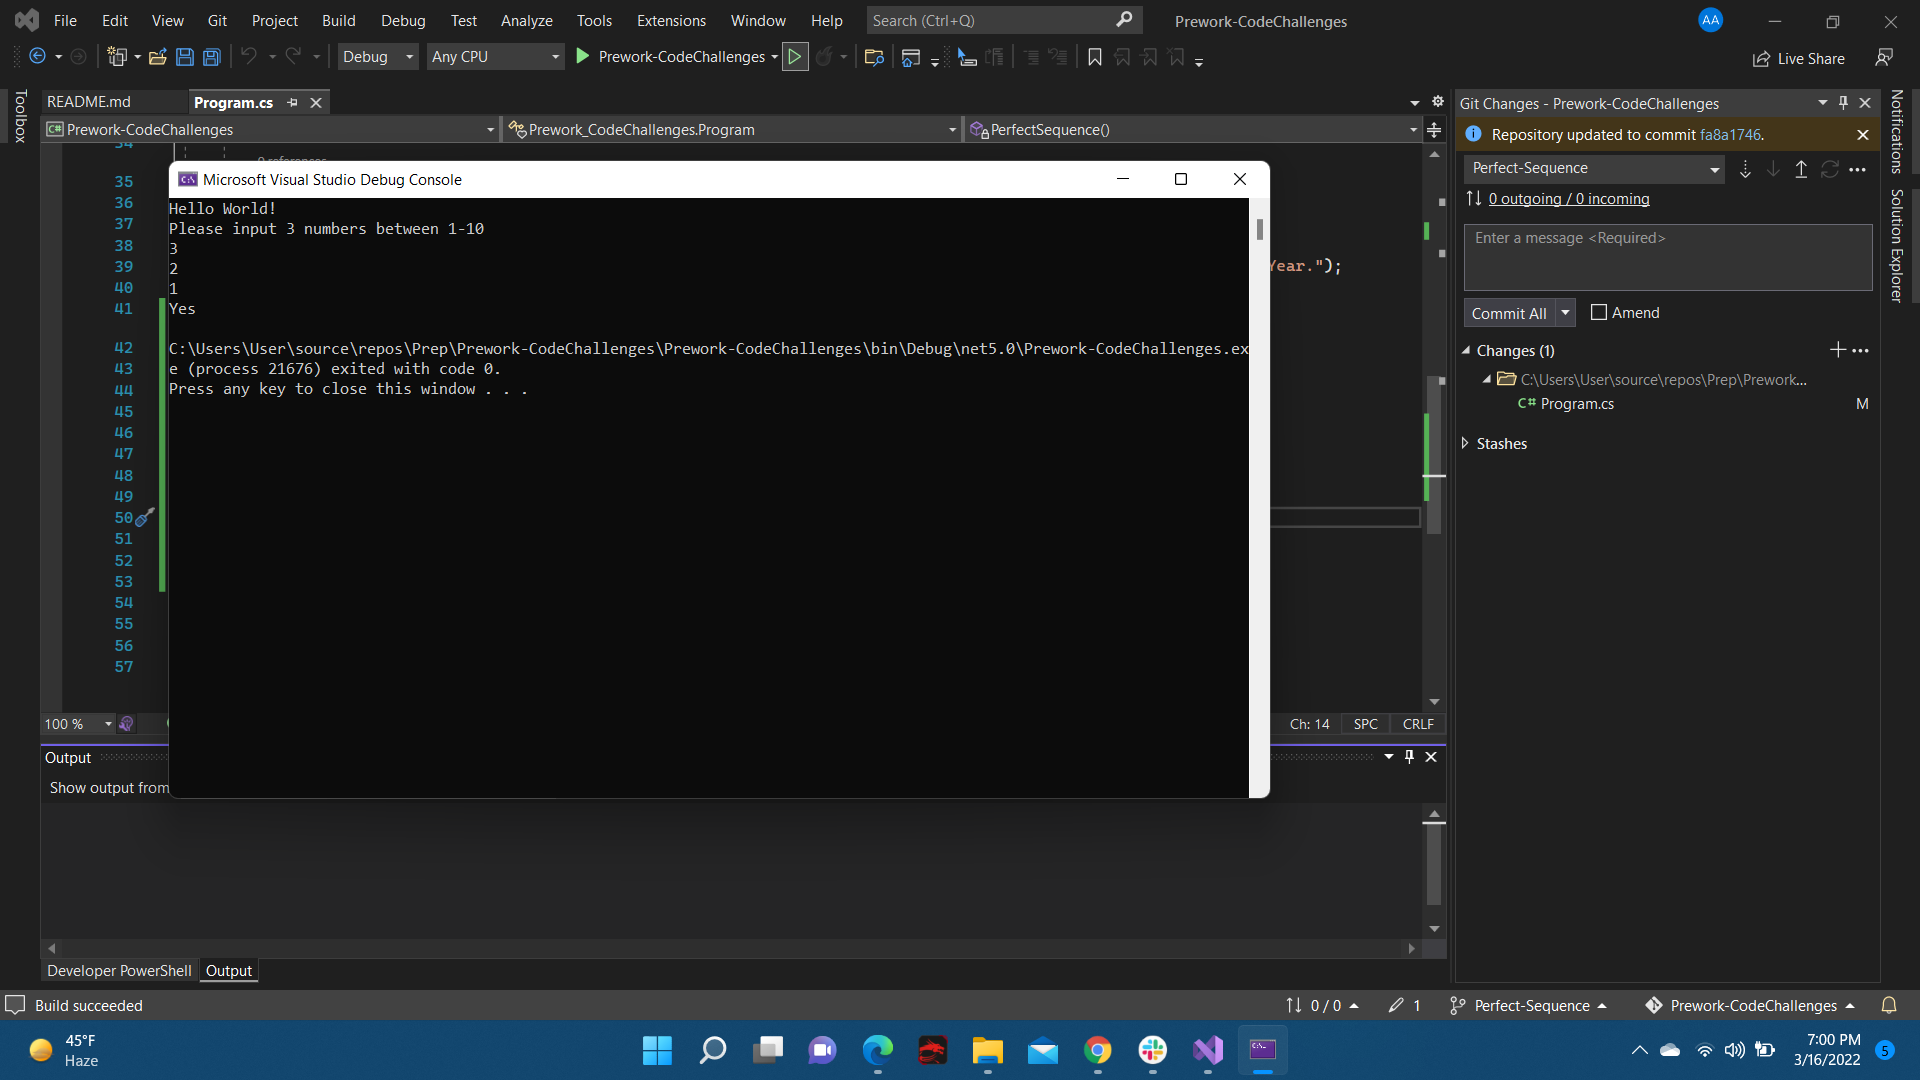Enable the Amend checkbox
This screenshot has height=1080, width=1920.
pyautogui.click(x=1598, y=312)
